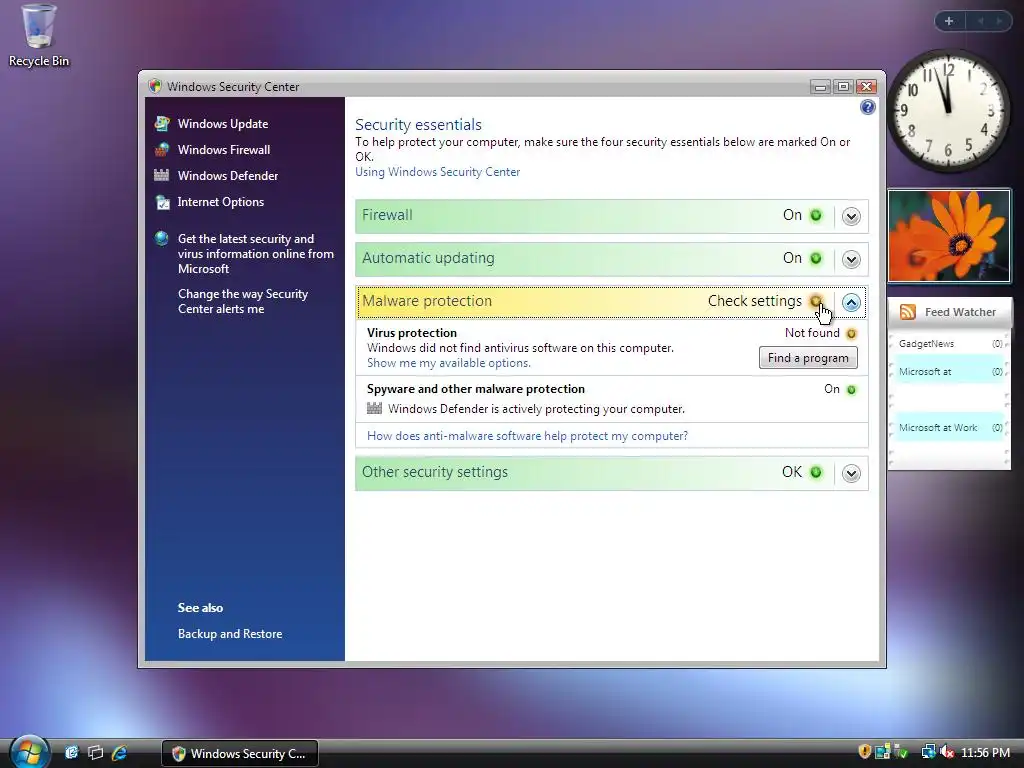This screenshot has width=1024, height=768.
Task: Click the muted volume tray icon
Action: point(947,752)
